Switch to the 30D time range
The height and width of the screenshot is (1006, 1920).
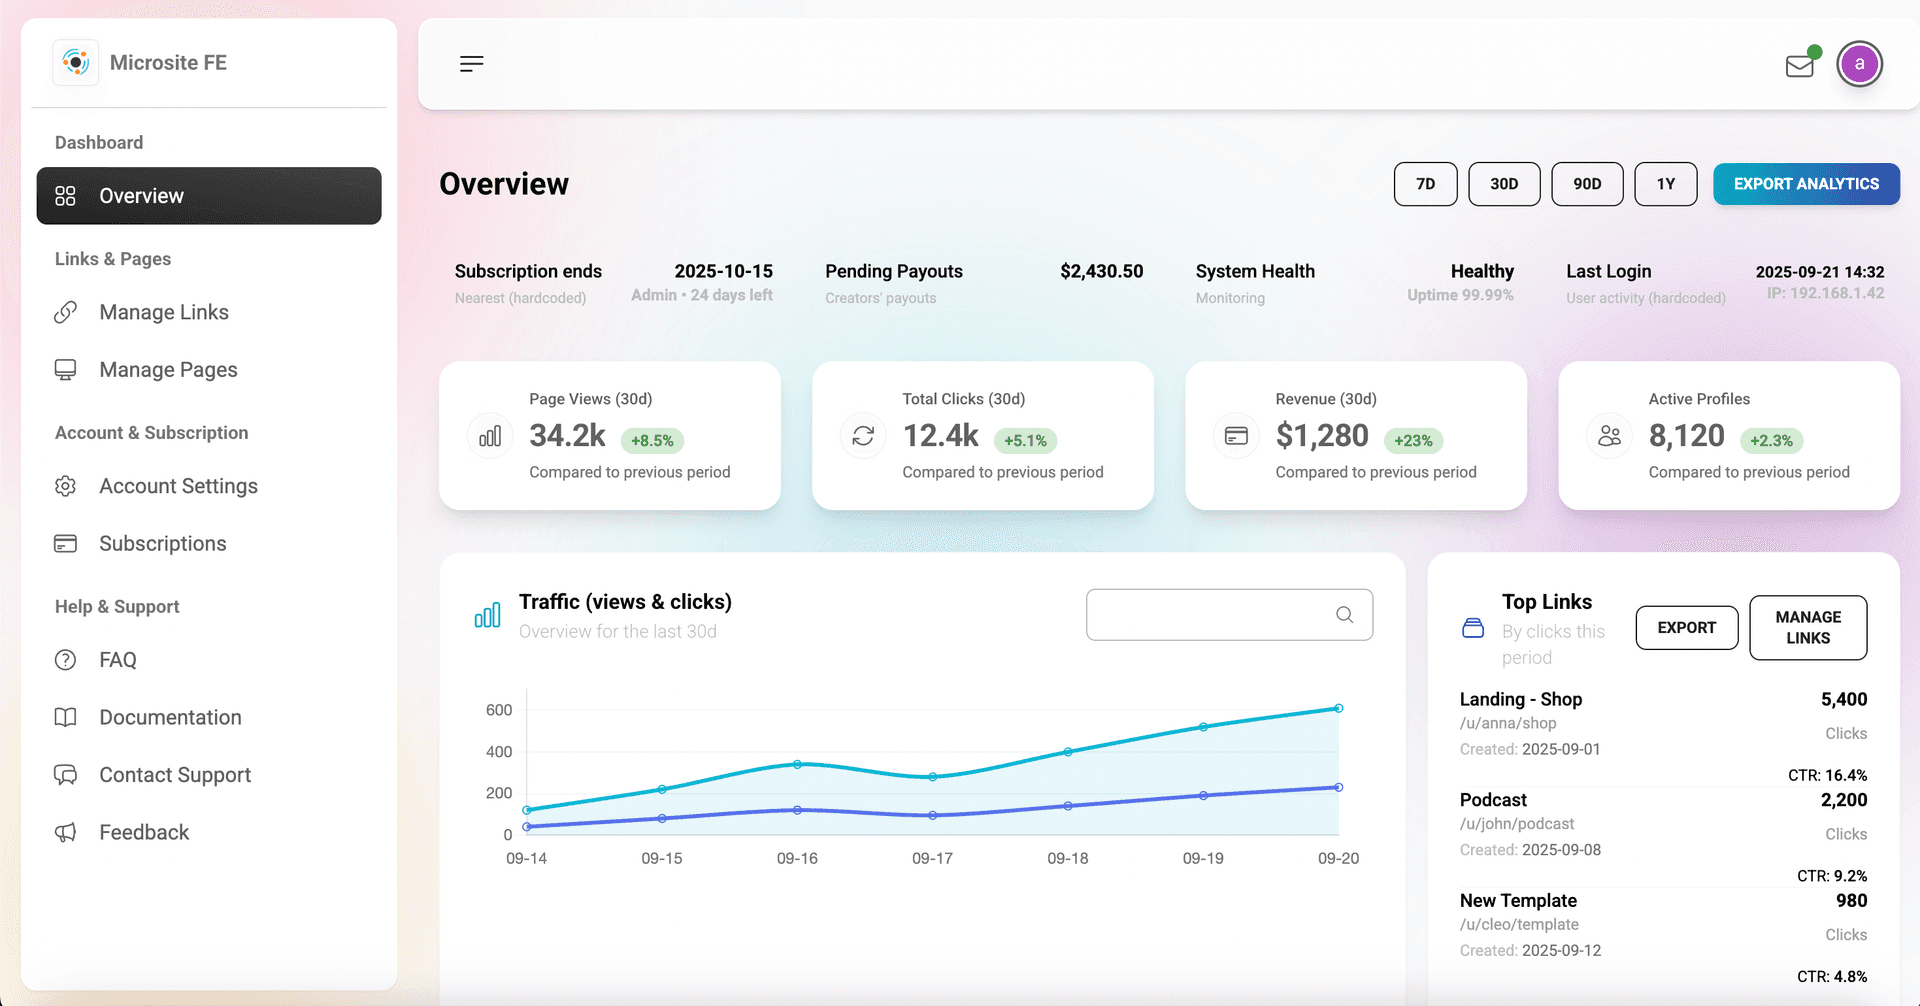click(x=1503, y=184)
